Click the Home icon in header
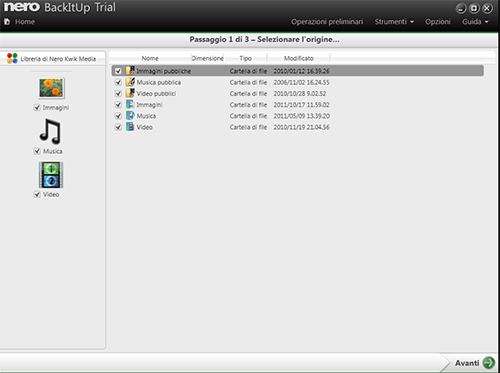Screen dimensions: 500x373 tap(7, 22)
